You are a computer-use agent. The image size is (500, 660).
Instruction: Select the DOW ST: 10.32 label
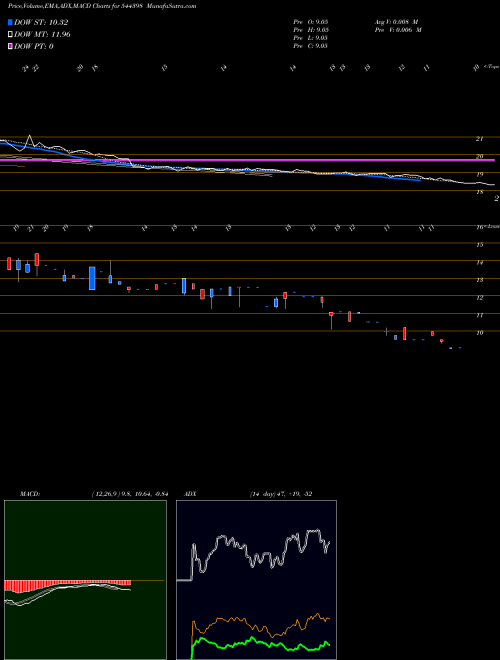coord(41,22)
